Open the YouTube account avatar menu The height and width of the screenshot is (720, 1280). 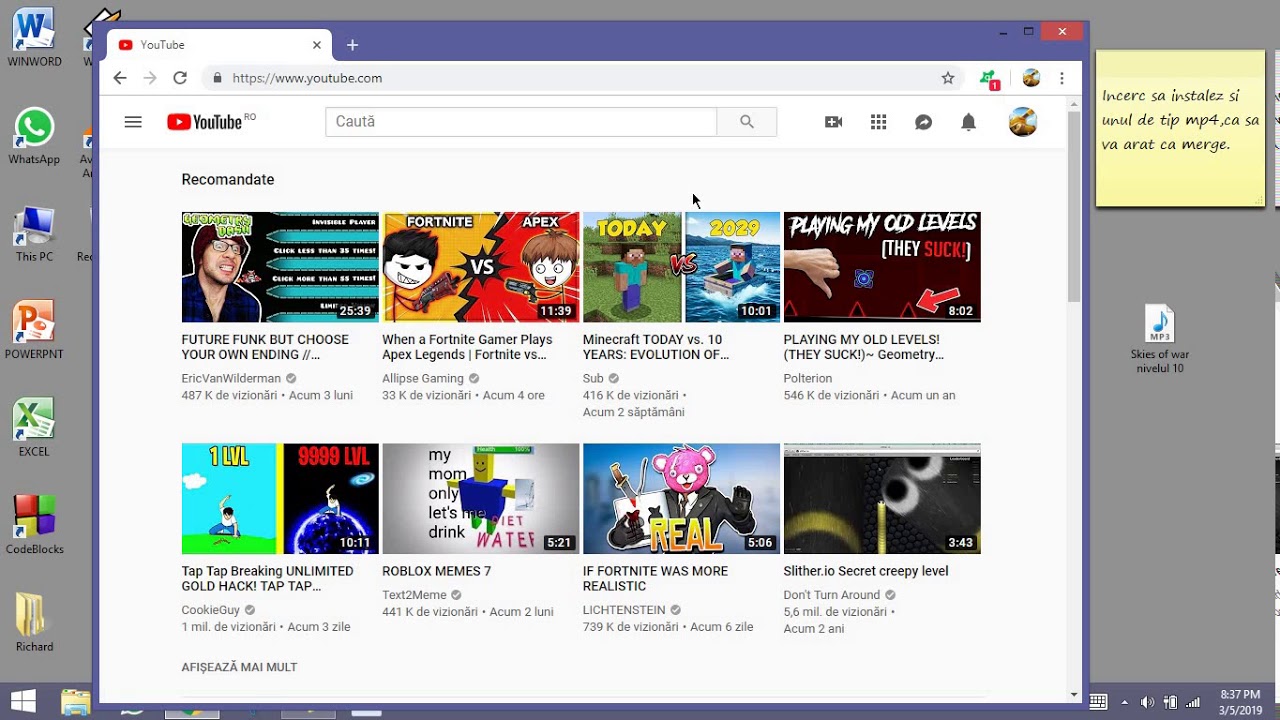(x=1023, y=122)
